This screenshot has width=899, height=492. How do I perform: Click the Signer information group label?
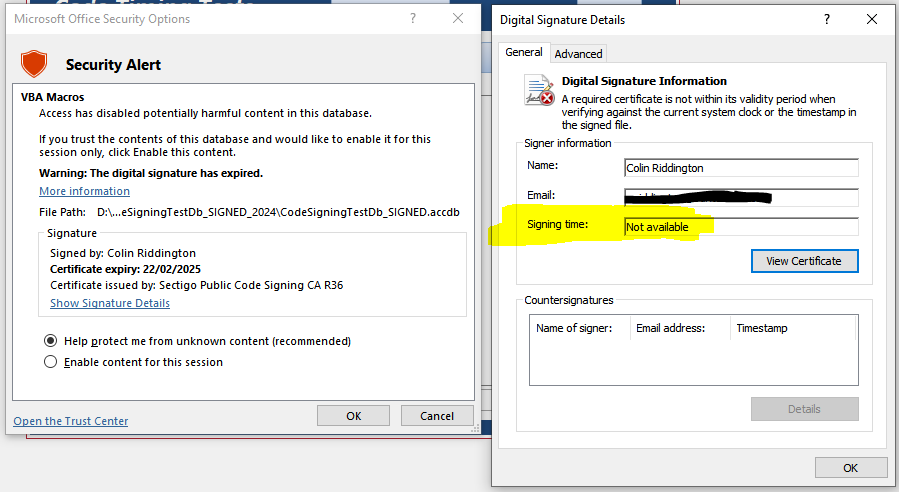(x=568, y=143)
